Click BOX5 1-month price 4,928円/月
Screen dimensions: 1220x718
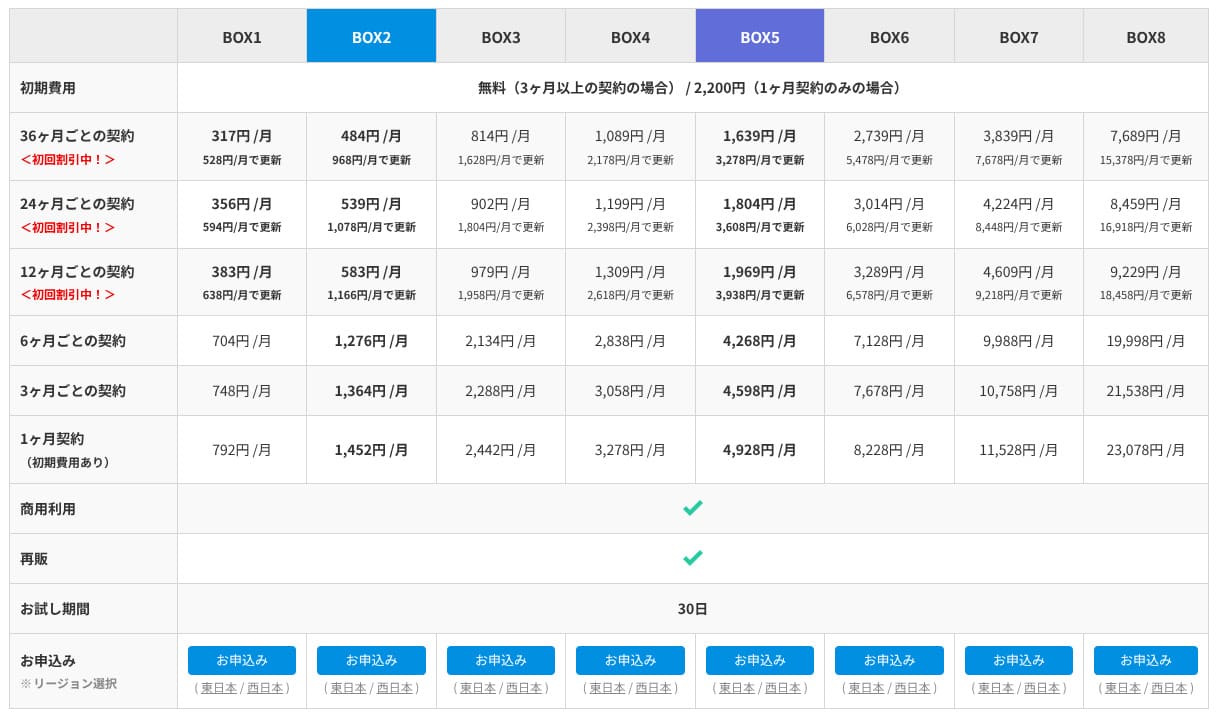pyautogui.click(x=759, y=450)
